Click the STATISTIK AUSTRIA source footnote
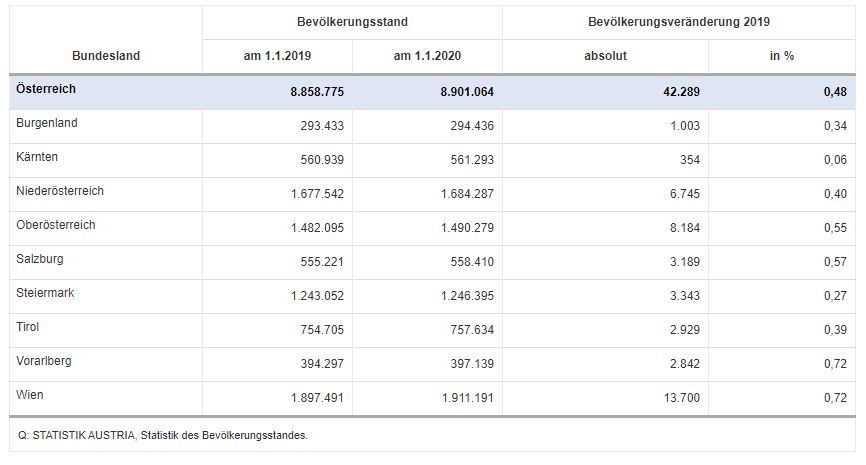This screenshot has height=465, width=866. (x=162, y=435)
